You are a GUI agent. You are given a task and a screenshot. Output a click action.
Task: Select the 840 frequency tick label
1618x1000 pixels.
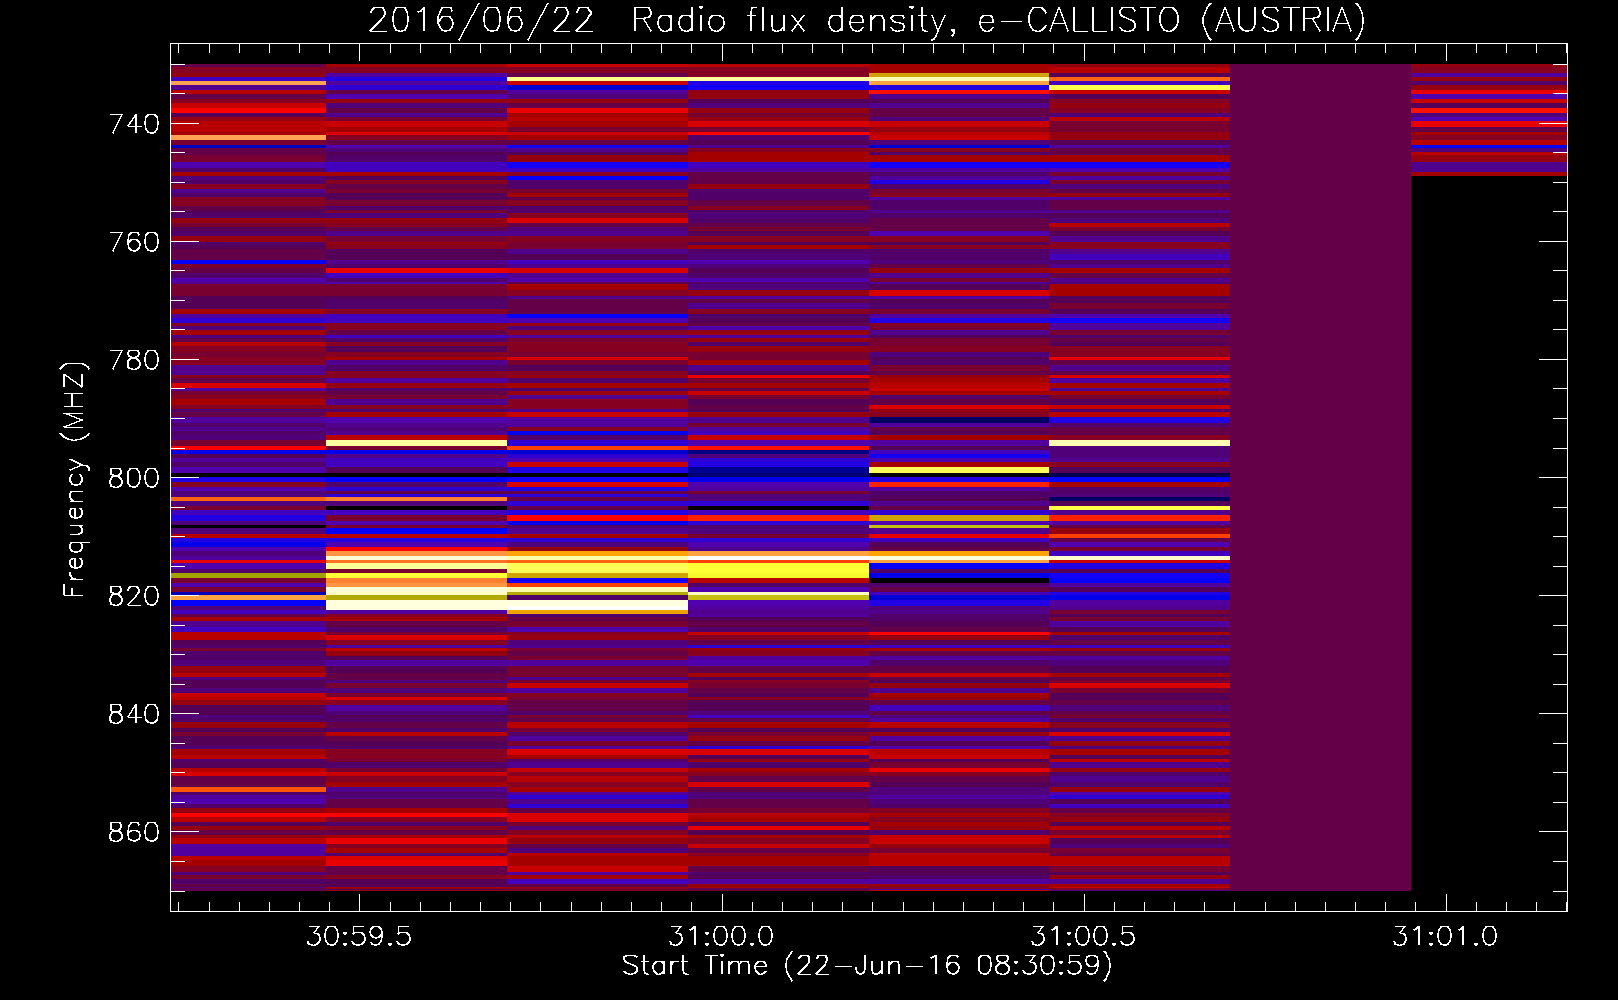(x=134, y=714)
